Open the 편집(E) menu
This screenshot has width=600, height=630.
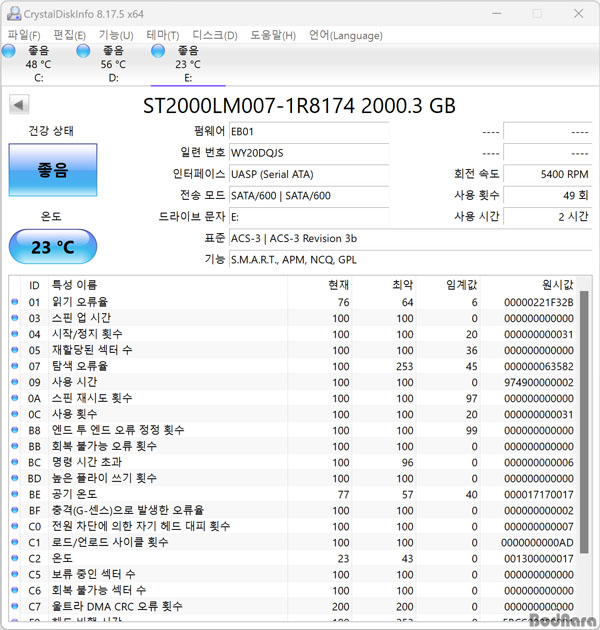tap(70, 35)
